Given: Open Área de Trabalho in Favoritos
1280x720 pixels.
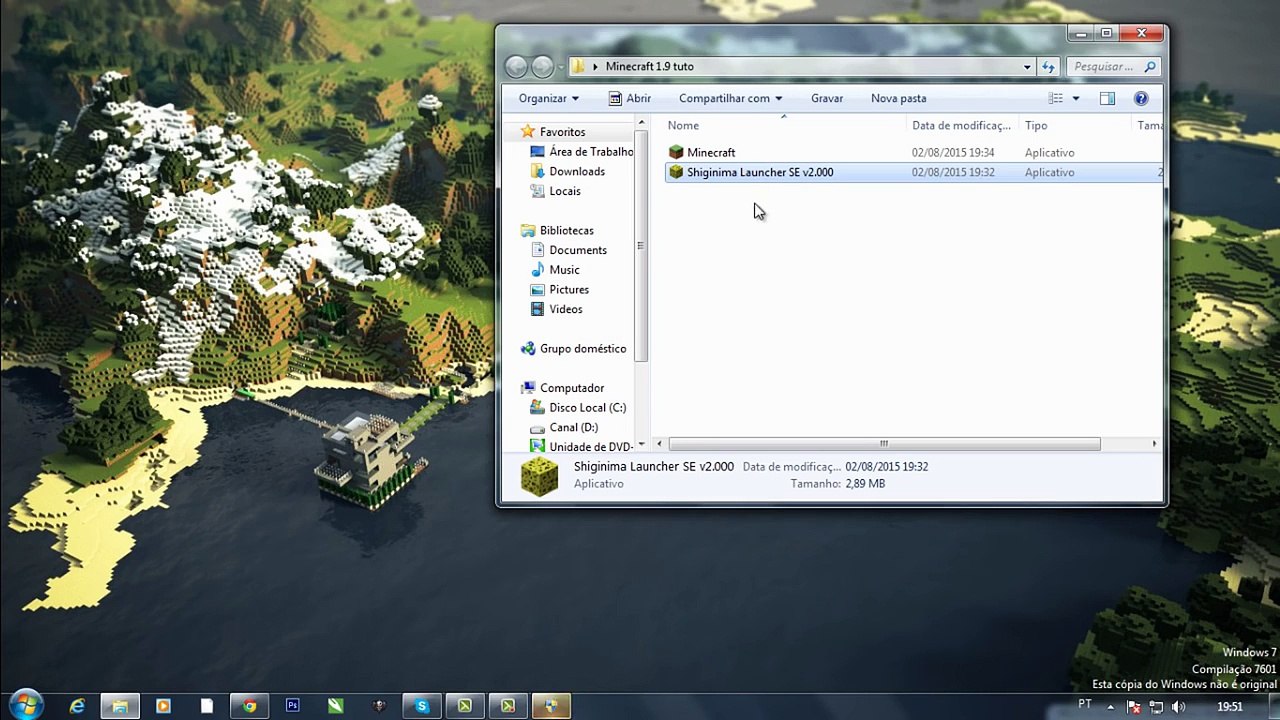Looking at the screenshot, I should (x=591, y=151).
